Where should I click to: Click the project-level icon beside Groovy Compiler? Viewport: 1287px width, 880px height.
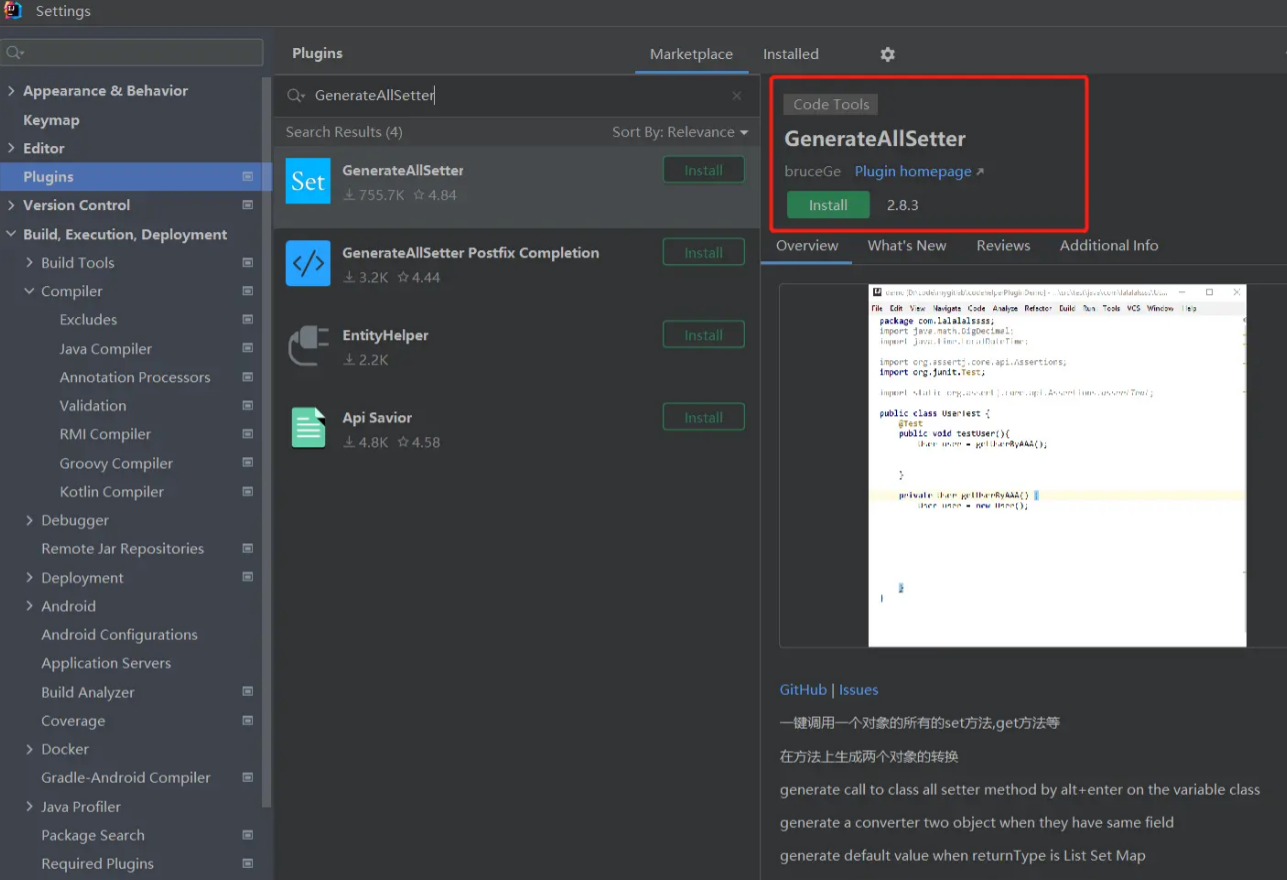(x=248, y=463)
